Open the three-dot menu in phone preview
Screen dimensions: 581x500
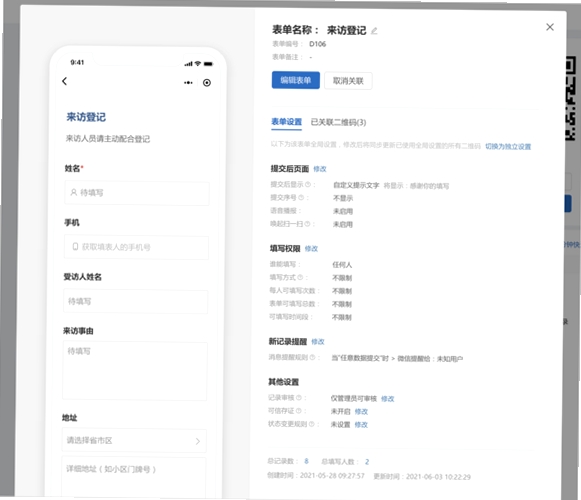coord(188,83)
